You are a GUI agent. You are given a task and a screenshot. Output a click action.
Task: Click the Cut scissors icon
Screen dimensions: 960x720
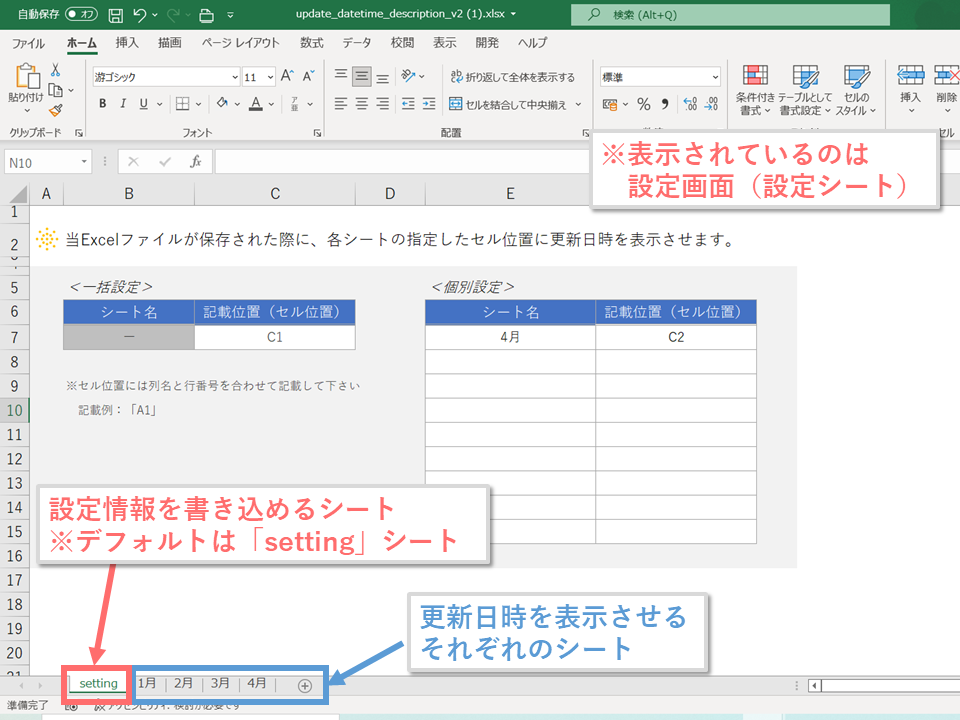[55, 70]
